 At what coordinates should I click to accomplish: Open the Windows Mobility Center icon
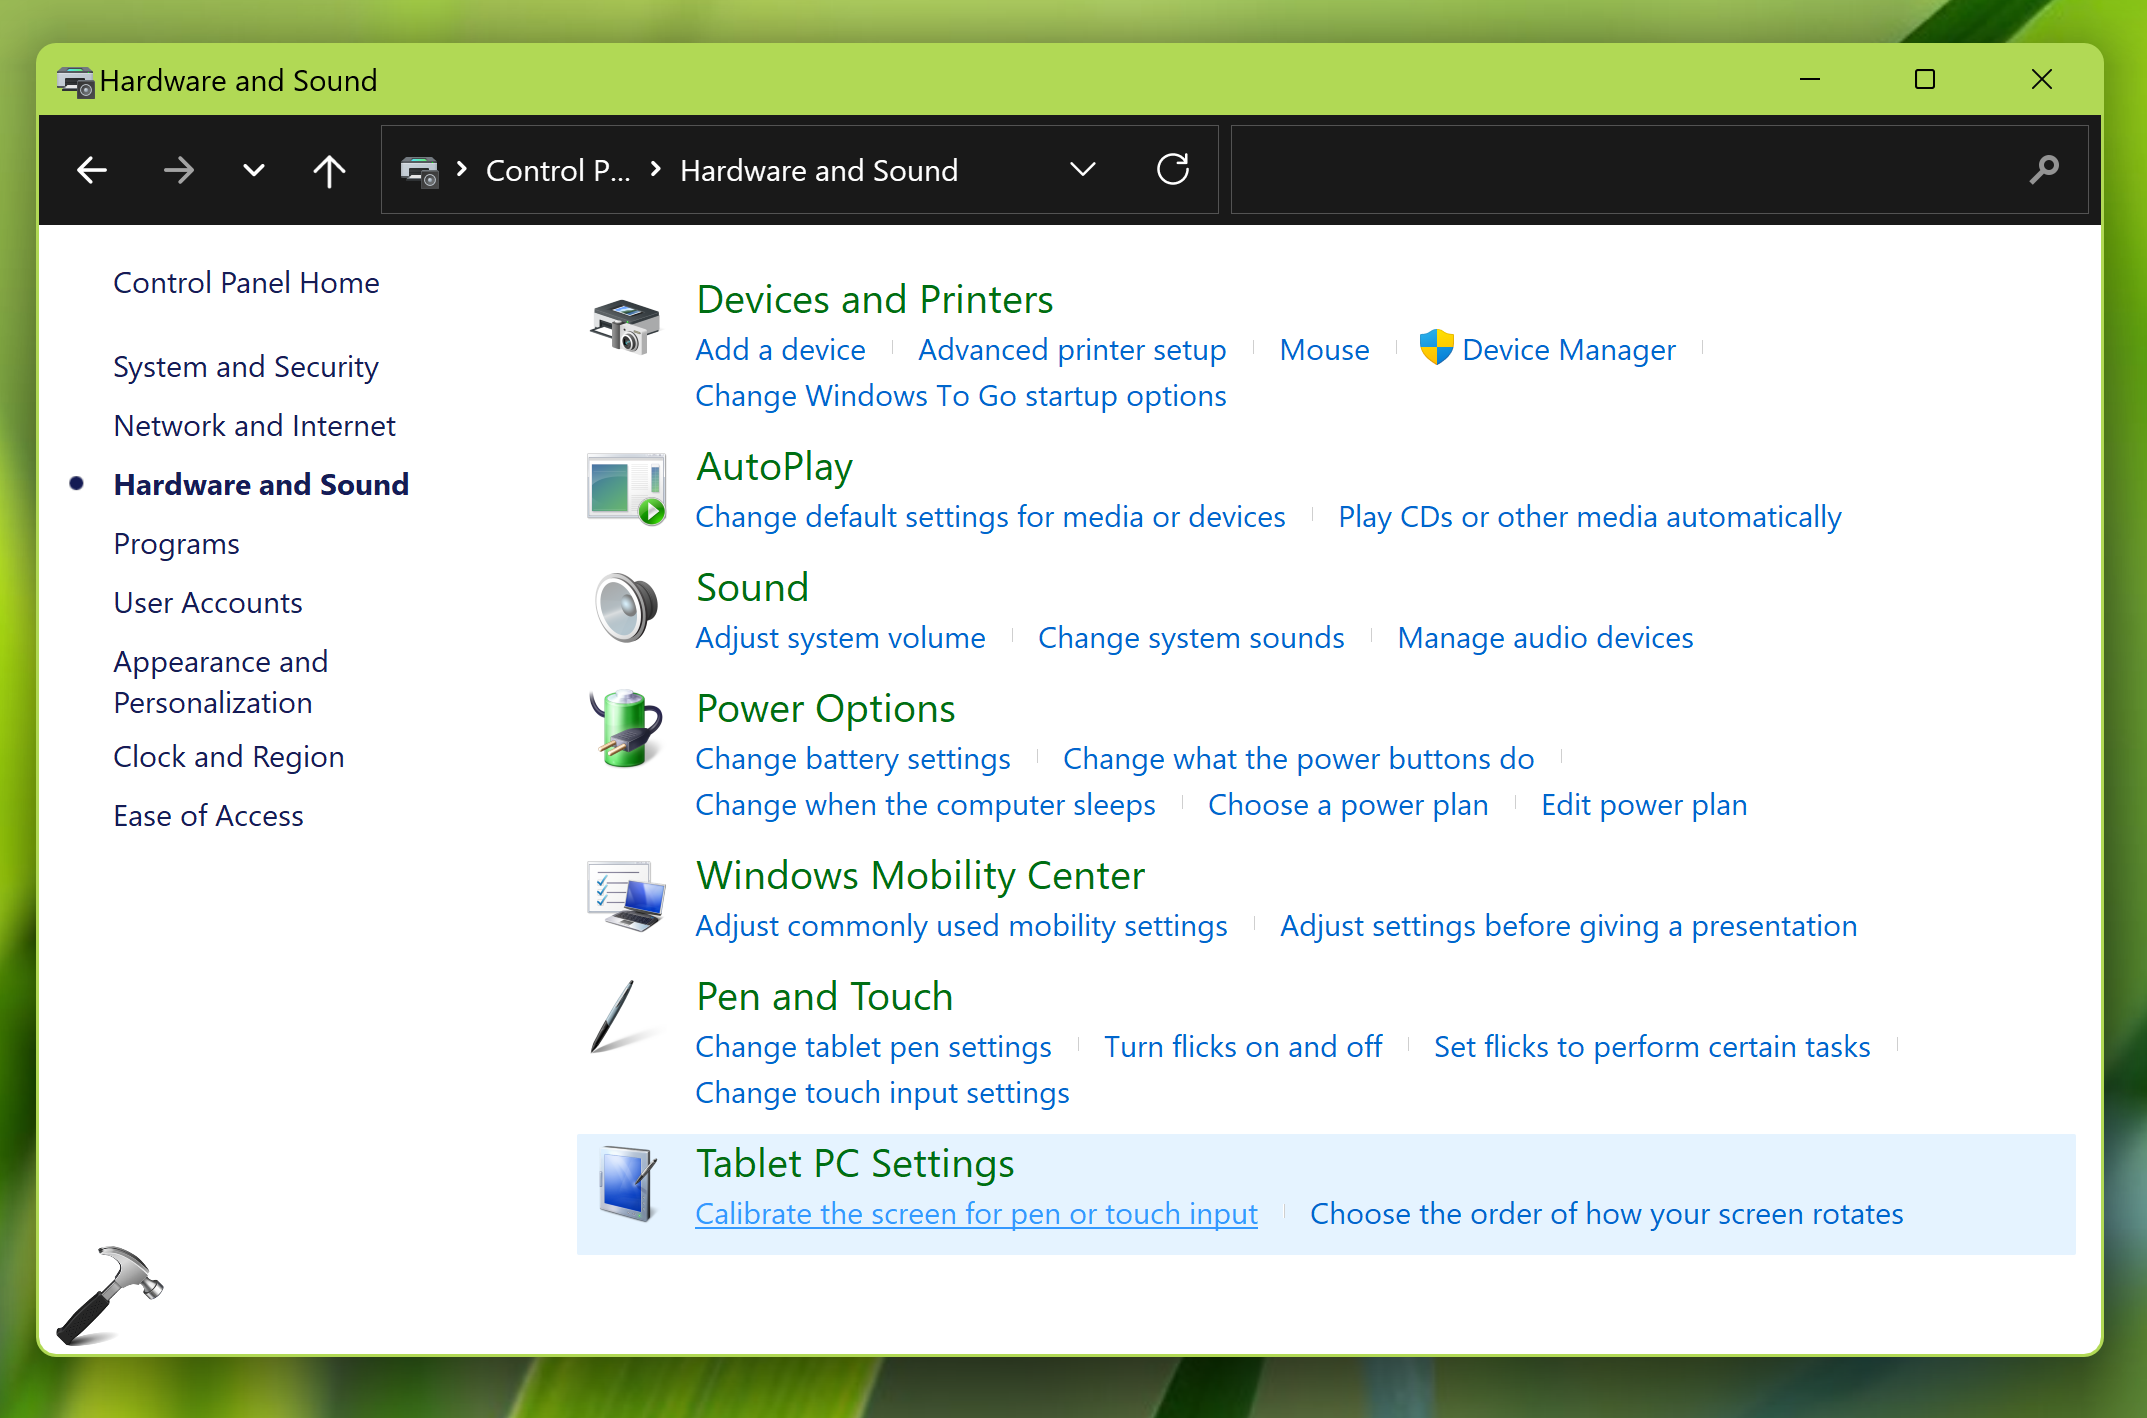[625, 895]
